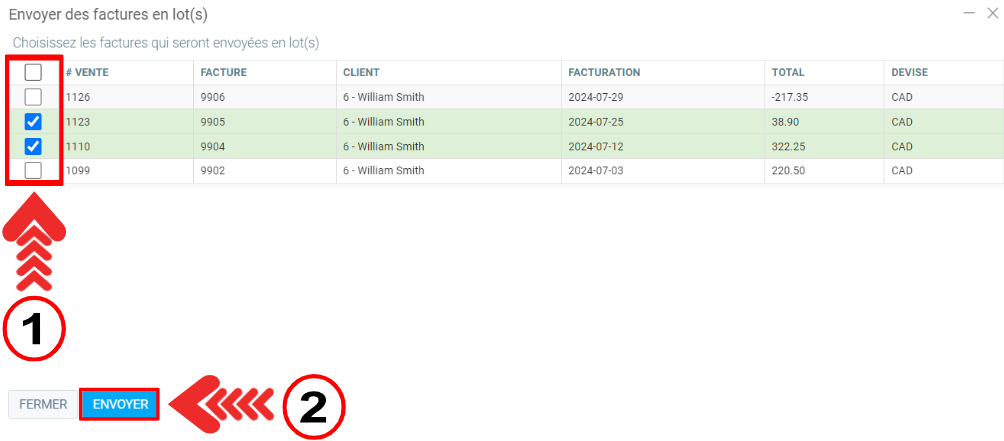This screenshot has width=1004, height=441.
Task: Select the 322.25 total cell
Action: coord(788,146)
